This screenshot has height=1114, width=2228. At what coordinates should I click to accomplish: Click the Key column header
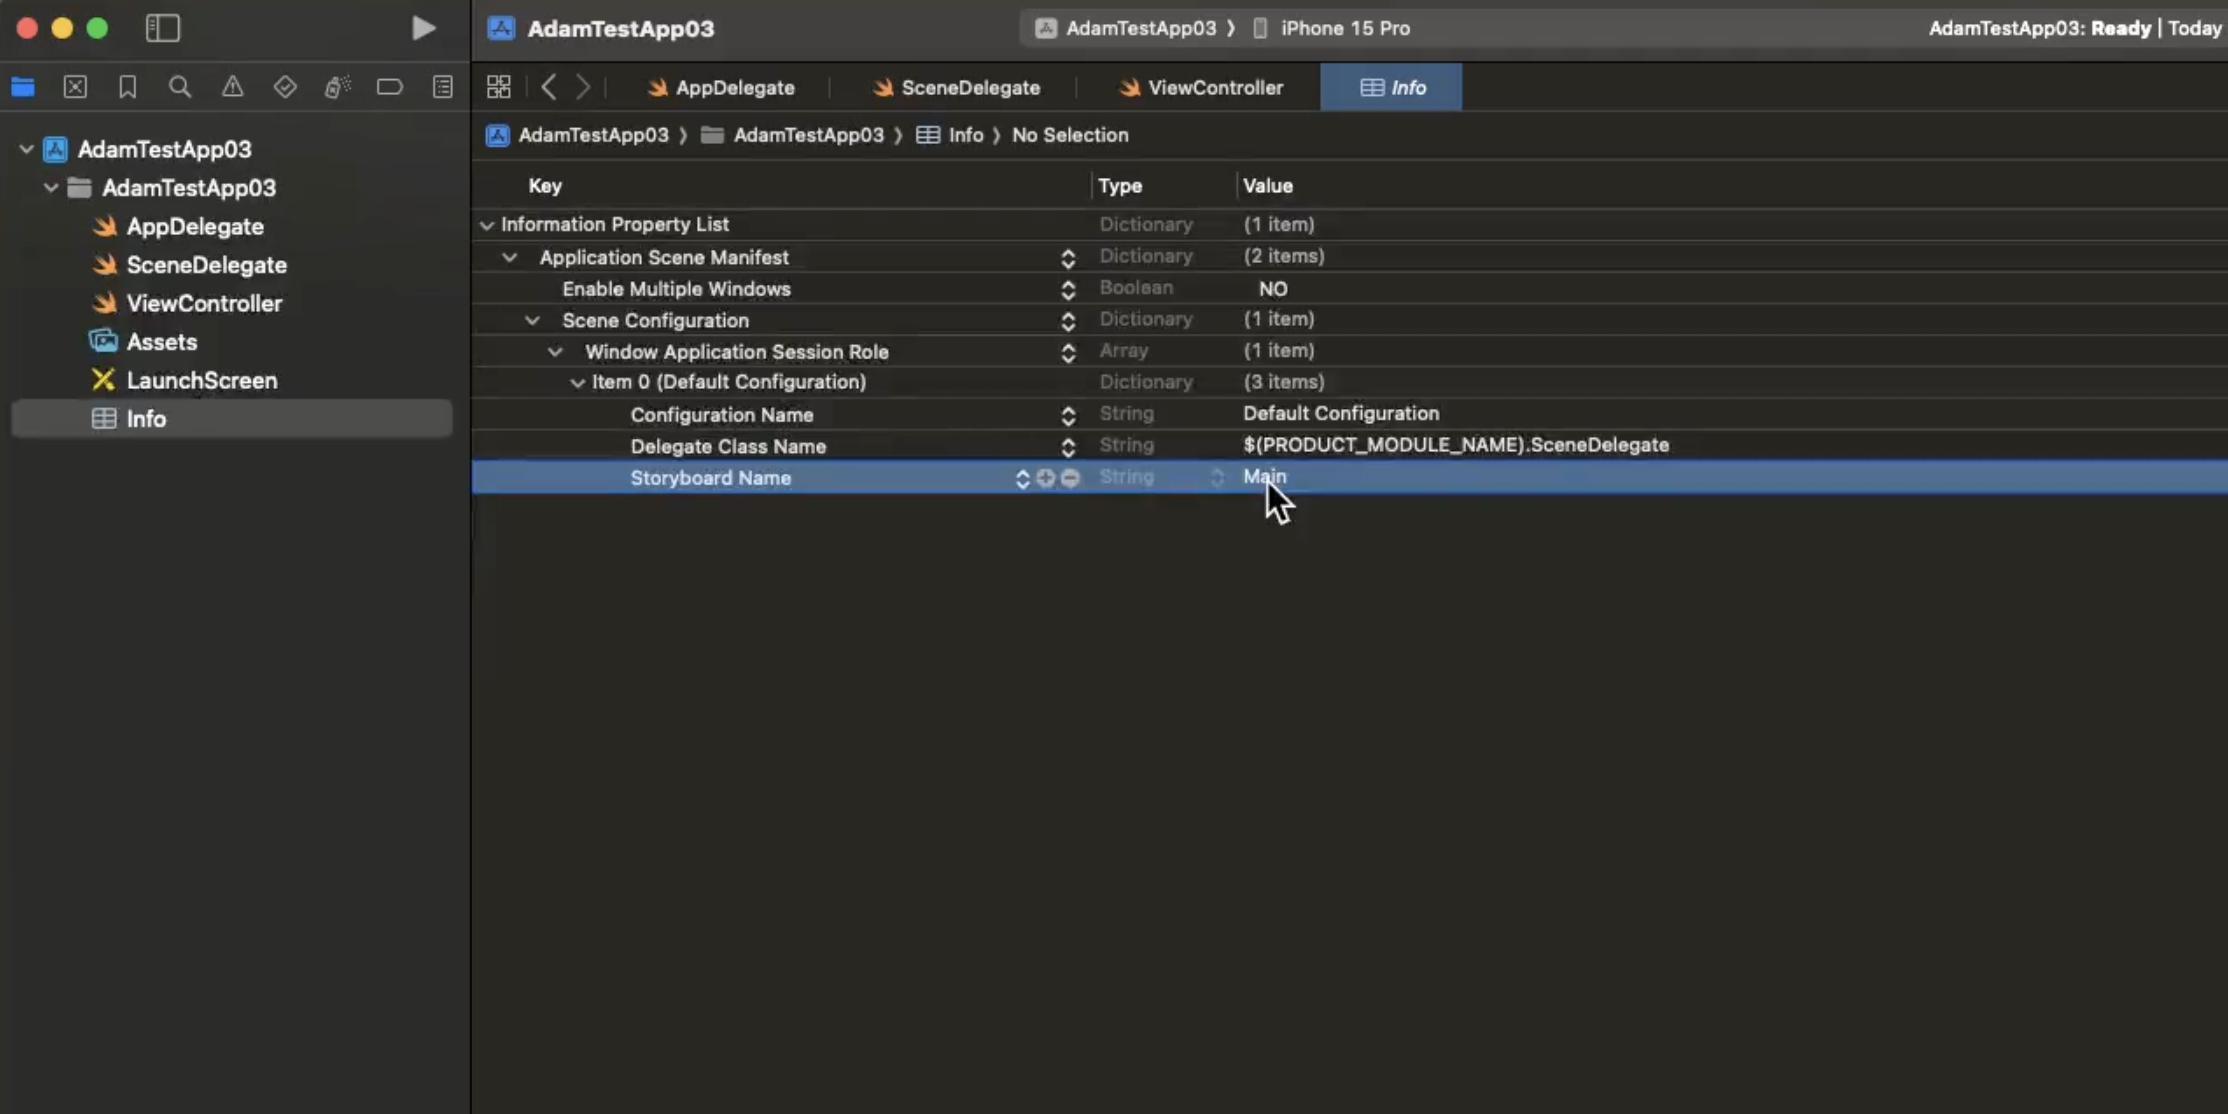click(545, 186)
